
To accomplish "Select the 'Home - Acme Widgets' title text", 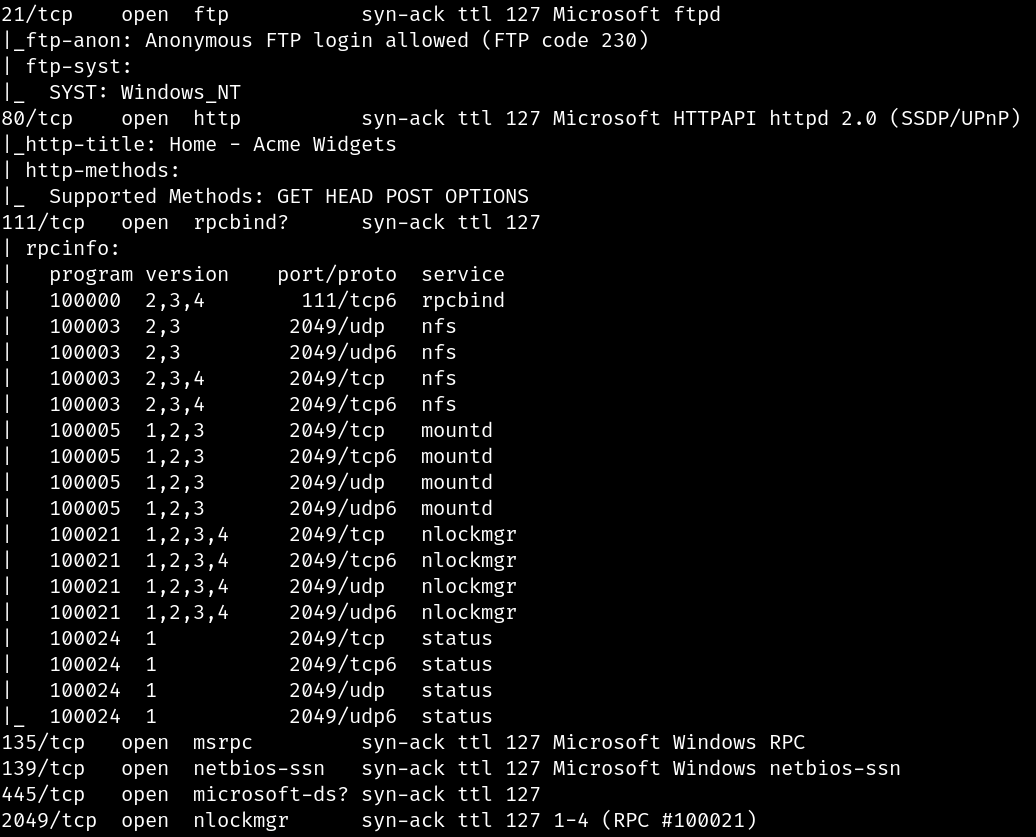I will pos(283,144).
